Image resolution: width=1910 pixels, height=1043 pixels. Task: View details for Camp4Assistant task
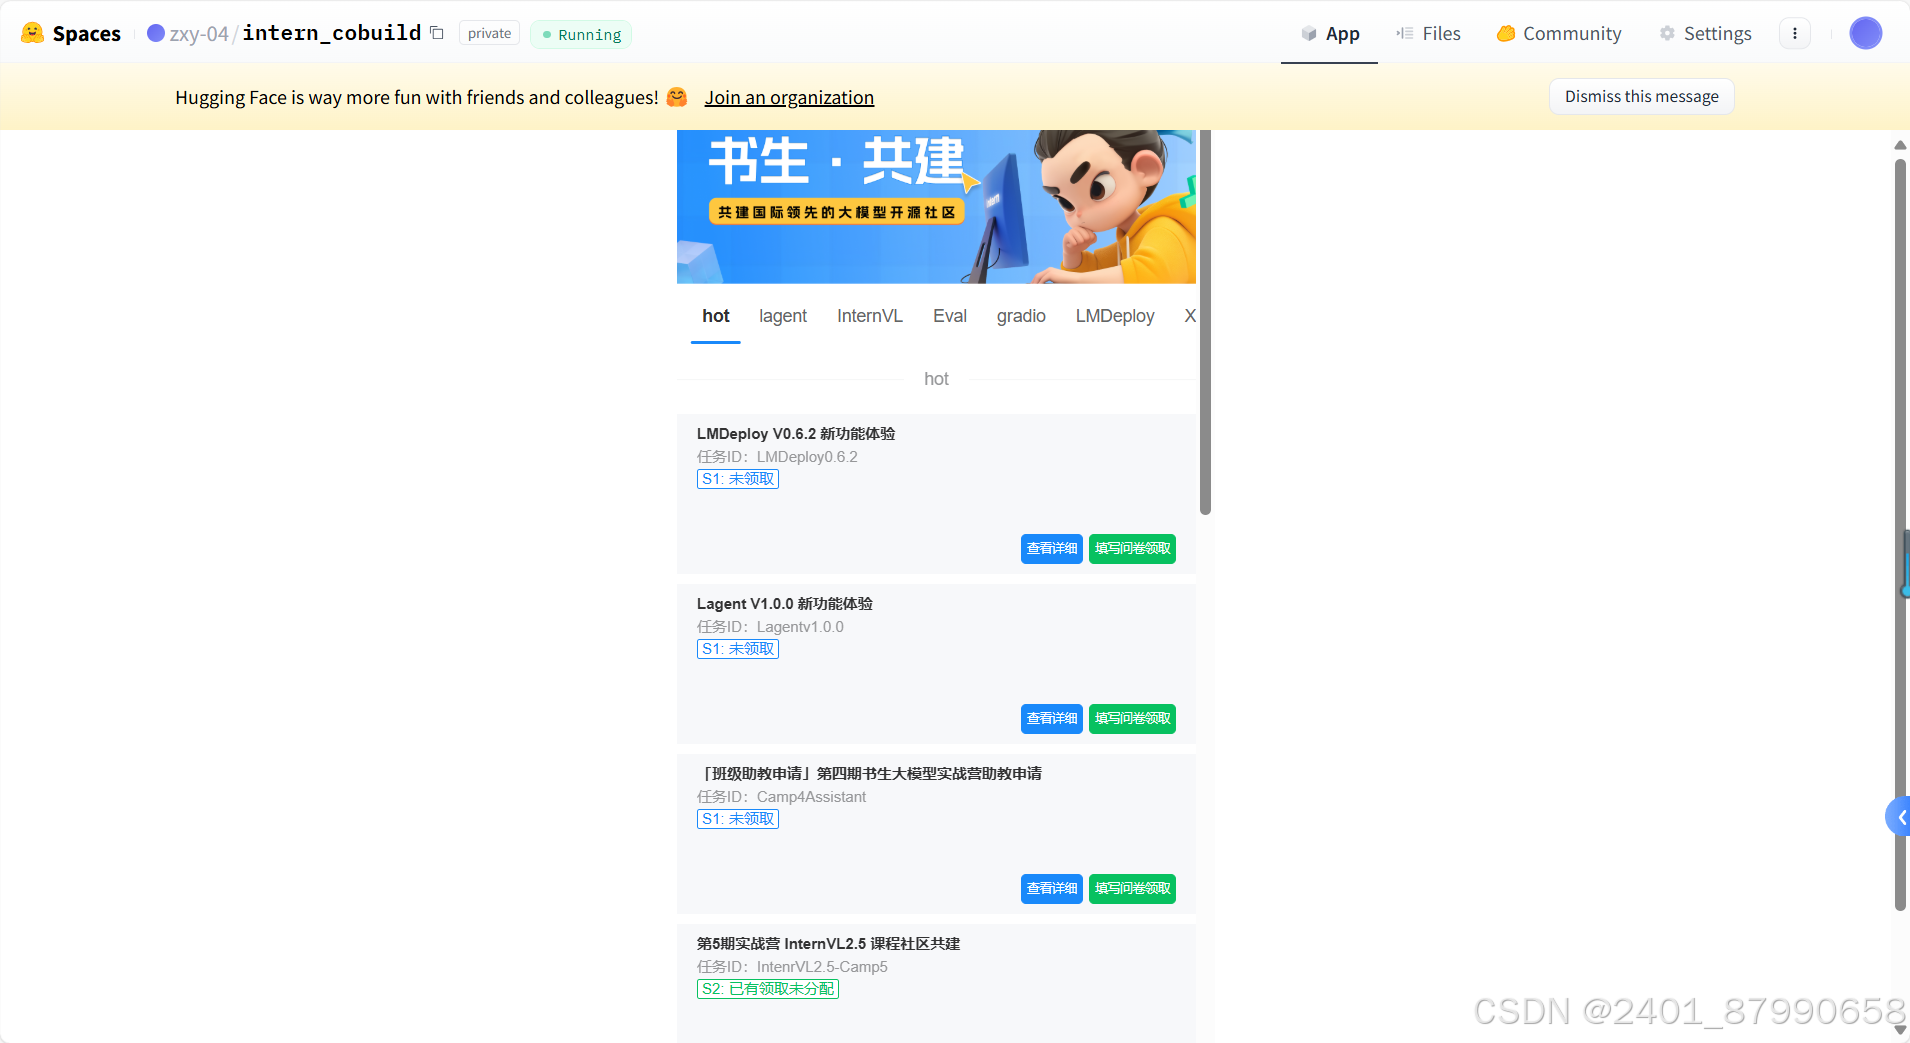click(x=1052, y=888)
